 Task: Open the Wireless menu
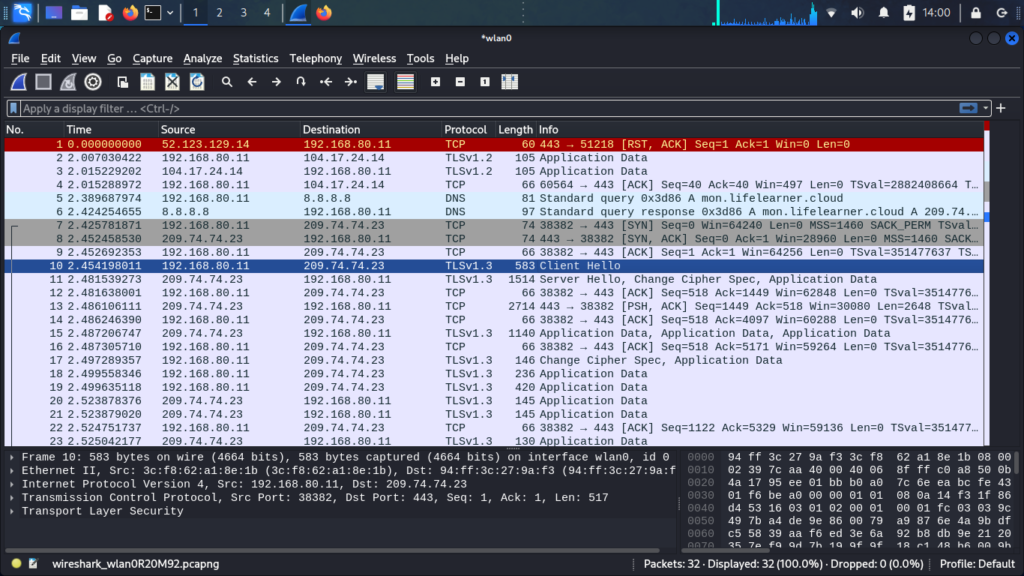[374, 58]
